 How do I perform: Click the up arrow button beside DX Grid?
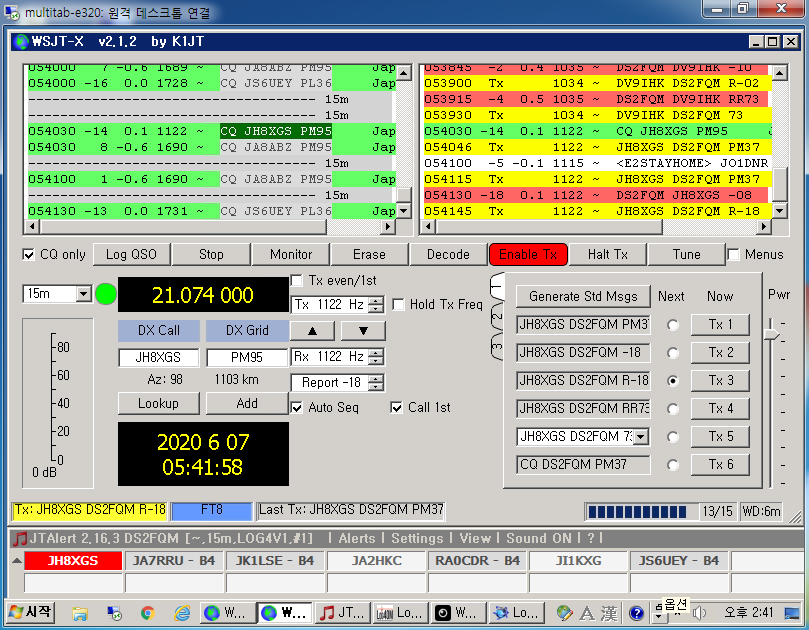click(x=312, y=331)
